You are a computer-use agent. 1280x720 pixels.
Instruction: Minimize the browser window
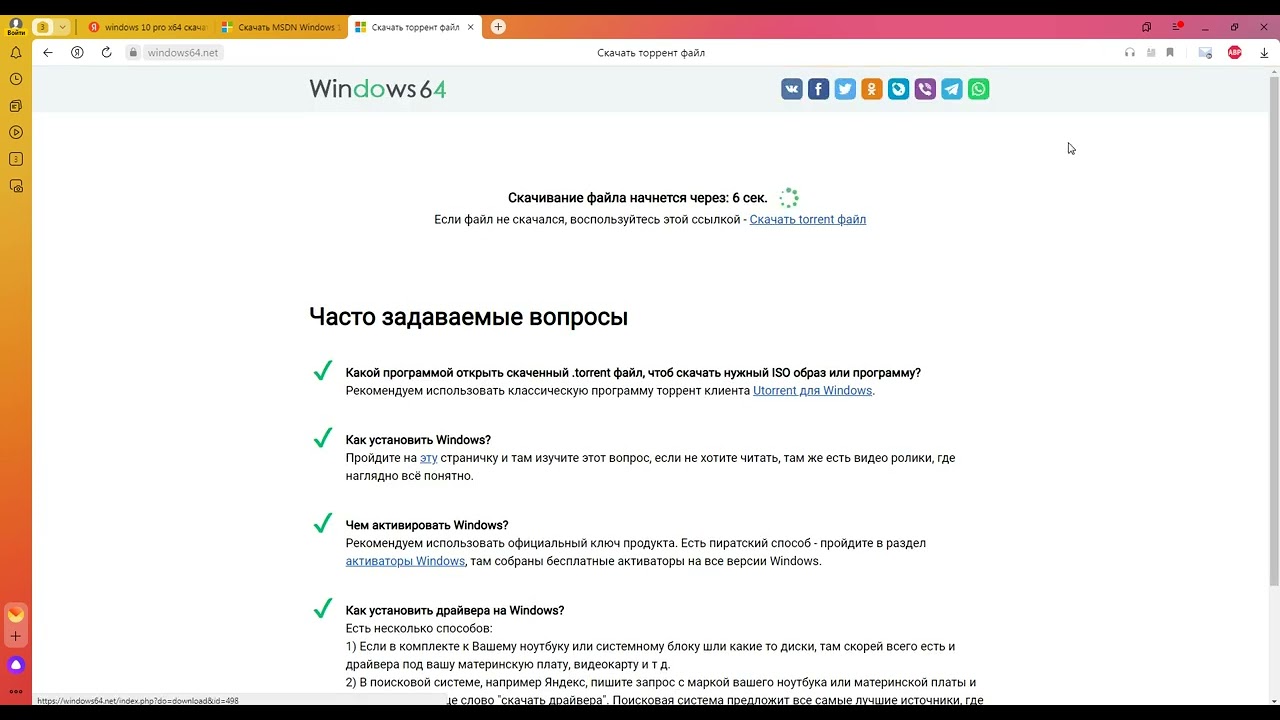1205,27
